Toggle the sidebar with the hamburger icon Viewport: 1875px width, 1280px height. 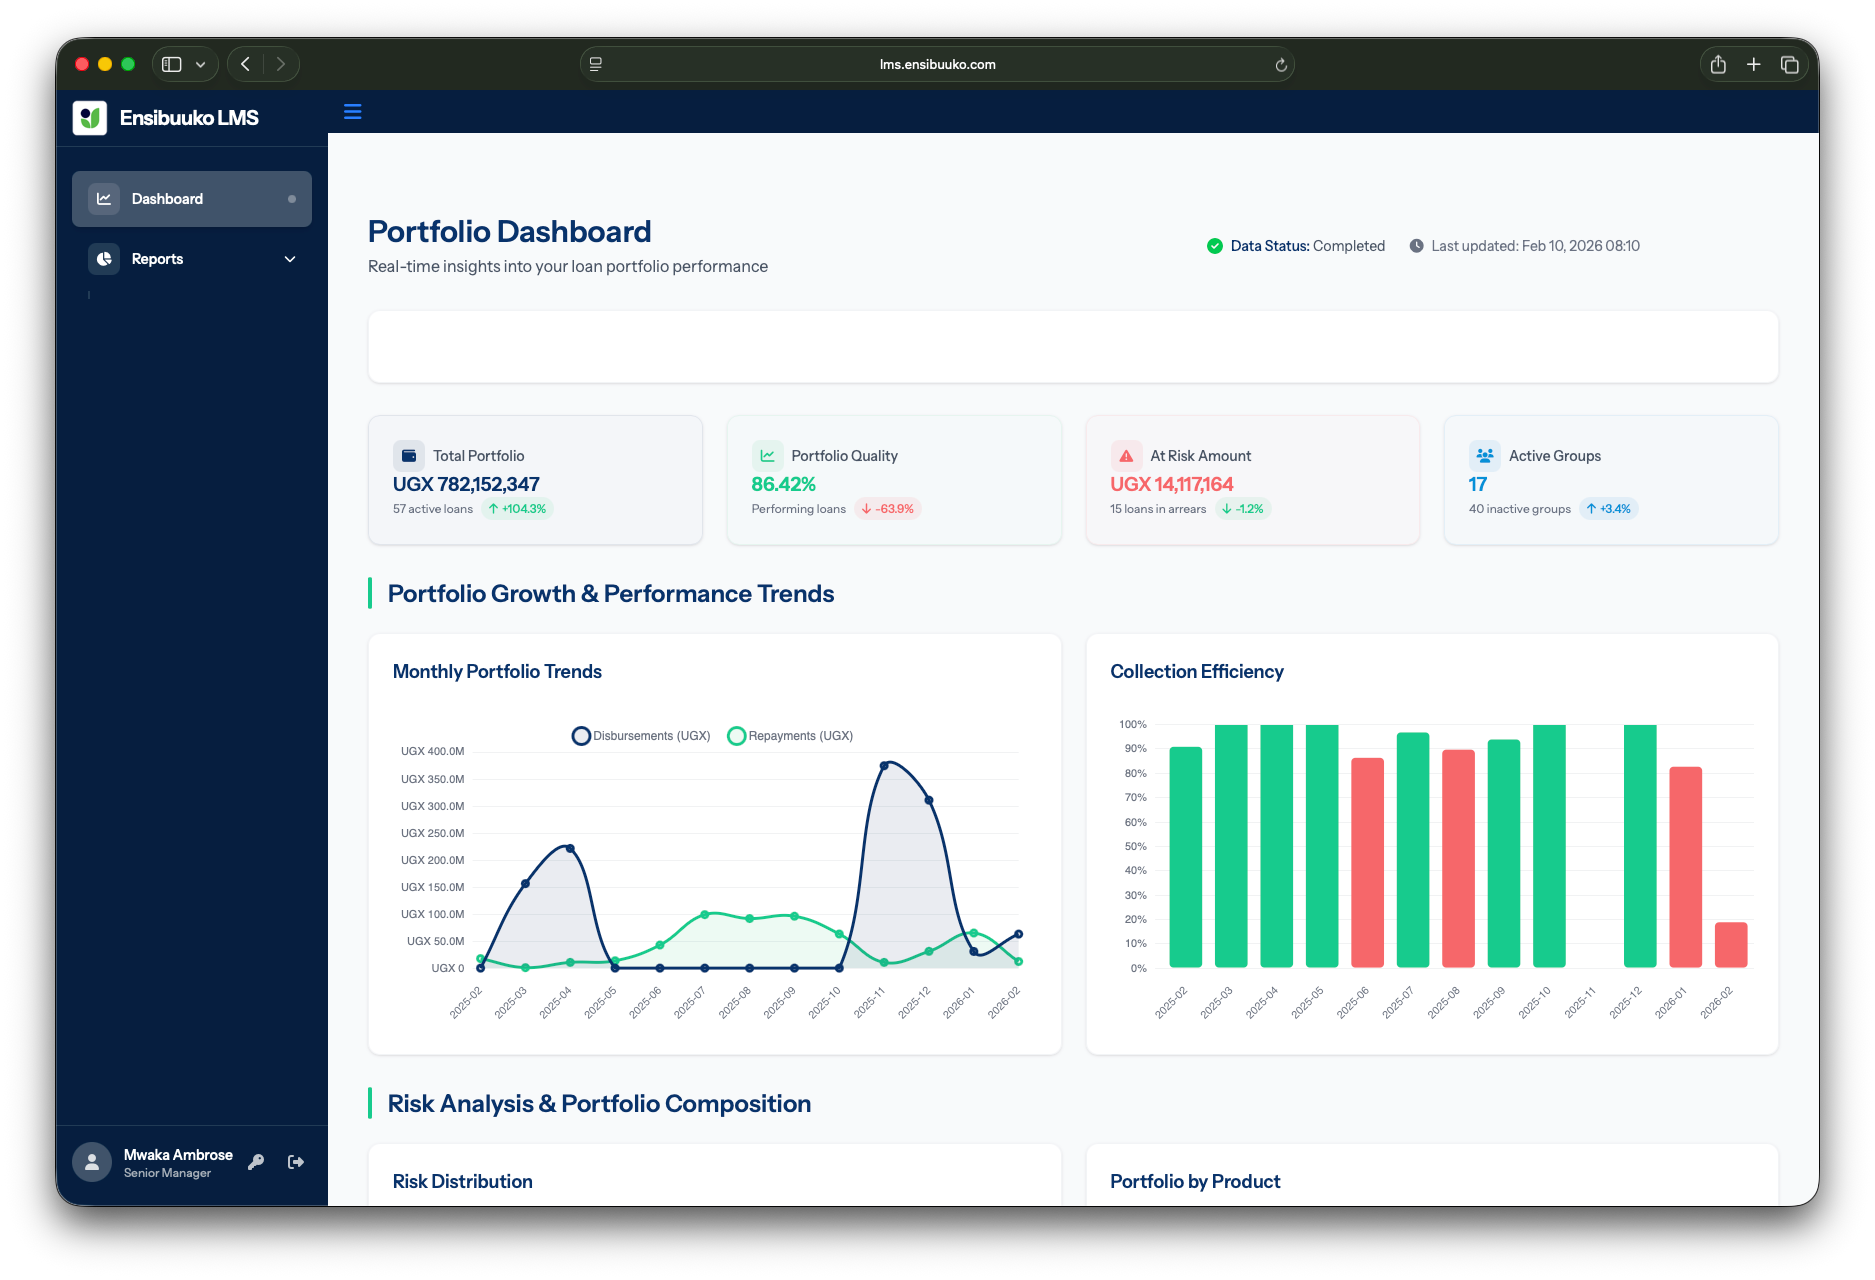coord(352,112)
